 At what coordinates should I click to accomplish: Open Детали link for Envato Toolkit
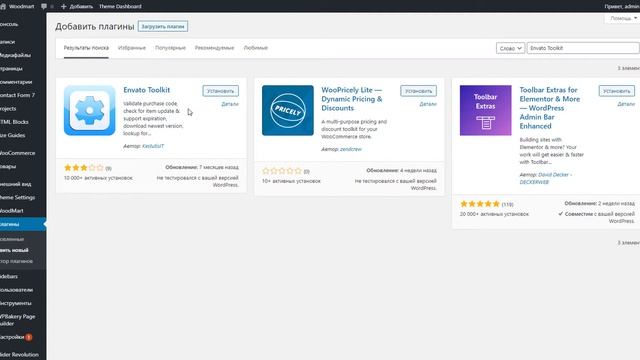230,104
